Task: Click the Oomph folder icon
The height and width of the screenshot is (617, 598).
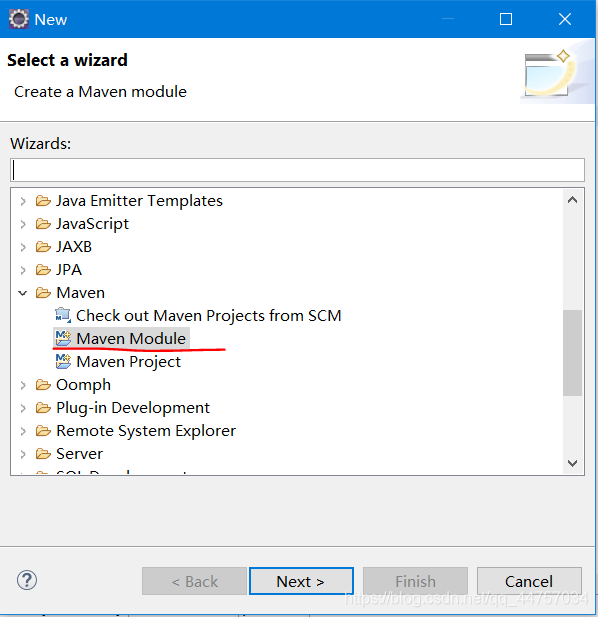Action: click(x=43, y=384)
